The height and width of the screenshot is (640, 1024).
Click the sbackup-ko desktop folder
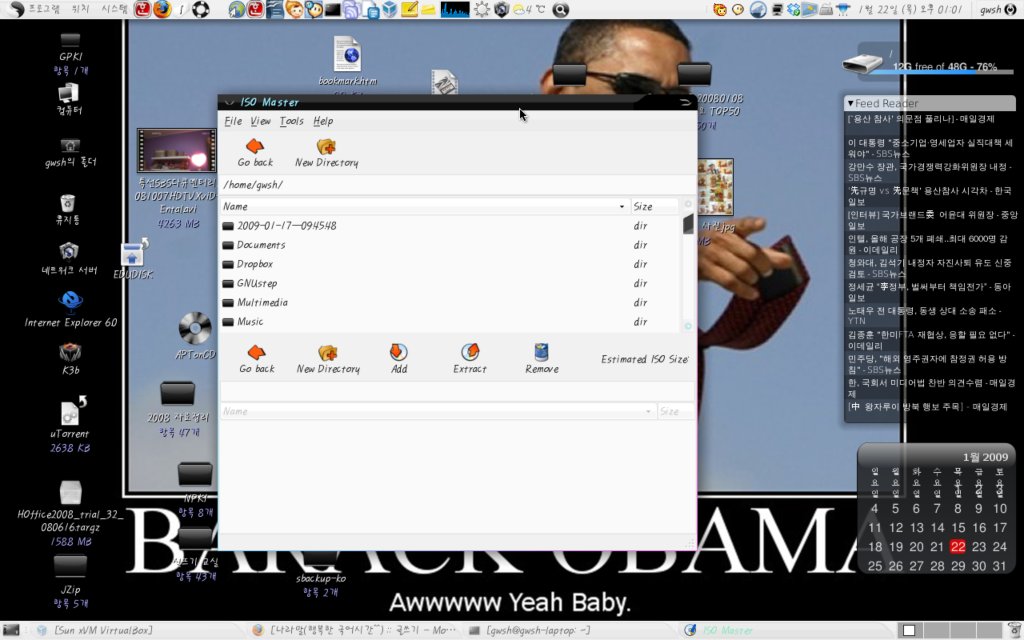(320, 560)
